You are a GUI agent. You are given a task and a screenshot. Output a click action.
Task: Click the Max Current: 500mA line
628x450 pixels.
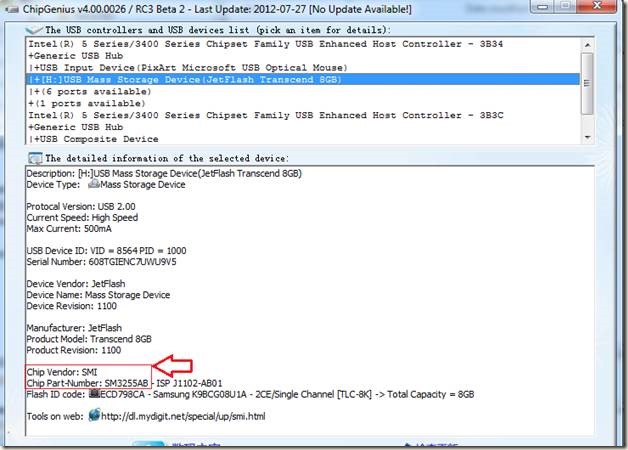(69, 229)
